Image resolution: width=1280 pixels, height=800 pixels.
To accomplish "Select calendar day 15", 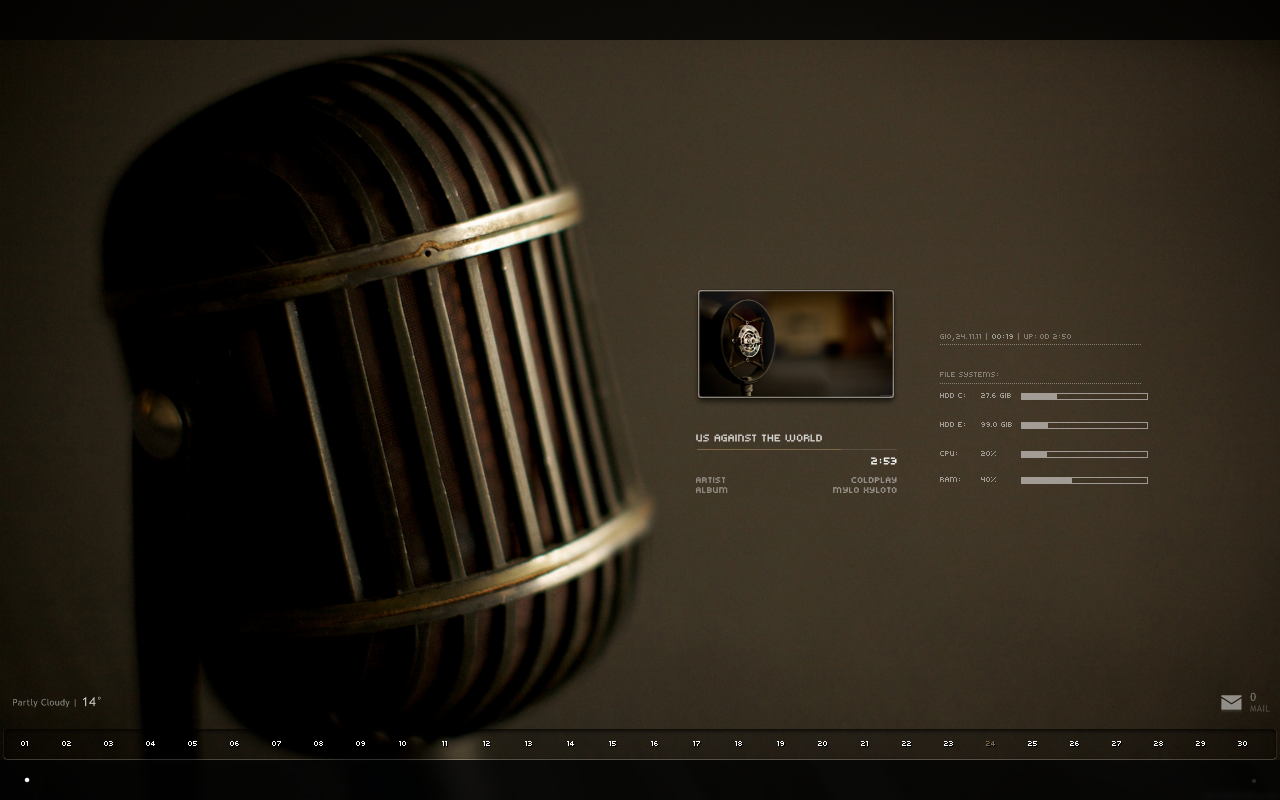I will click(612, 743).
